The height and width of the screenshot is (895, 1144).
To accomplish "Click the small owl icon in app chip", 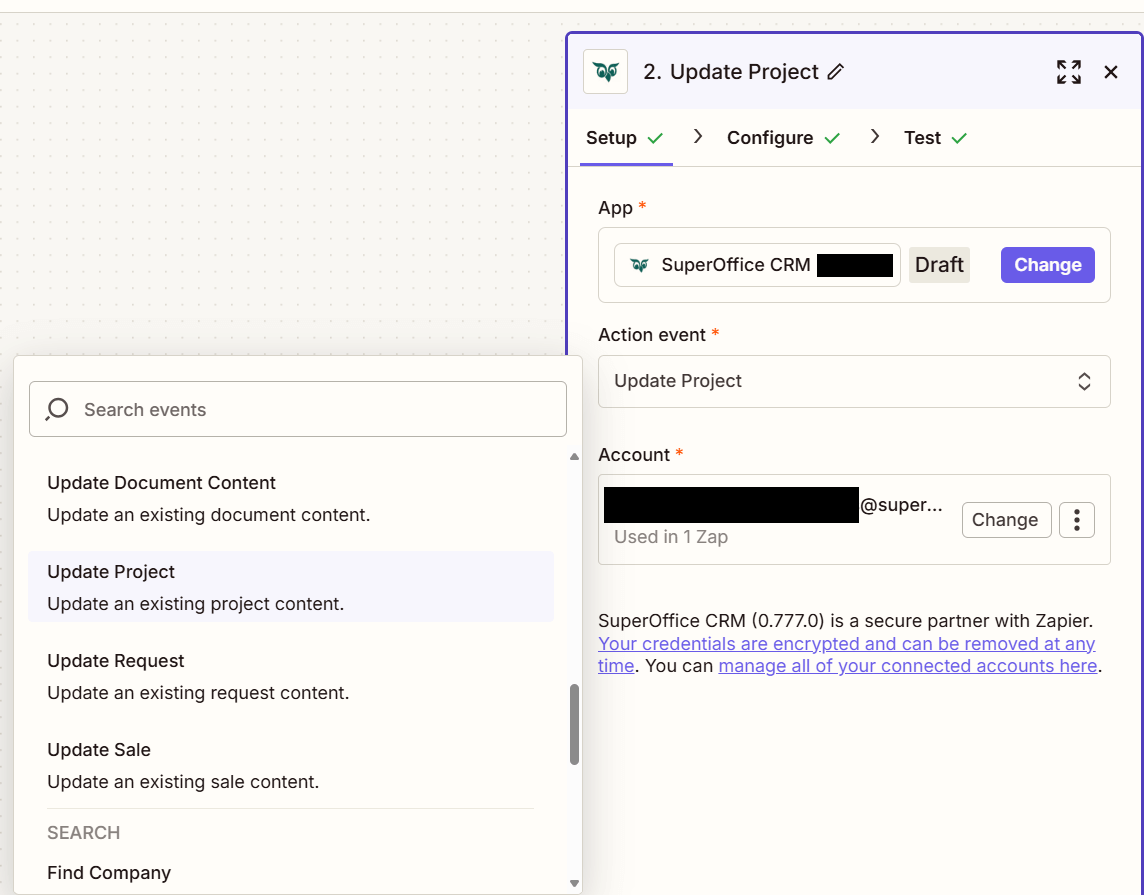I will click(639, 265).
